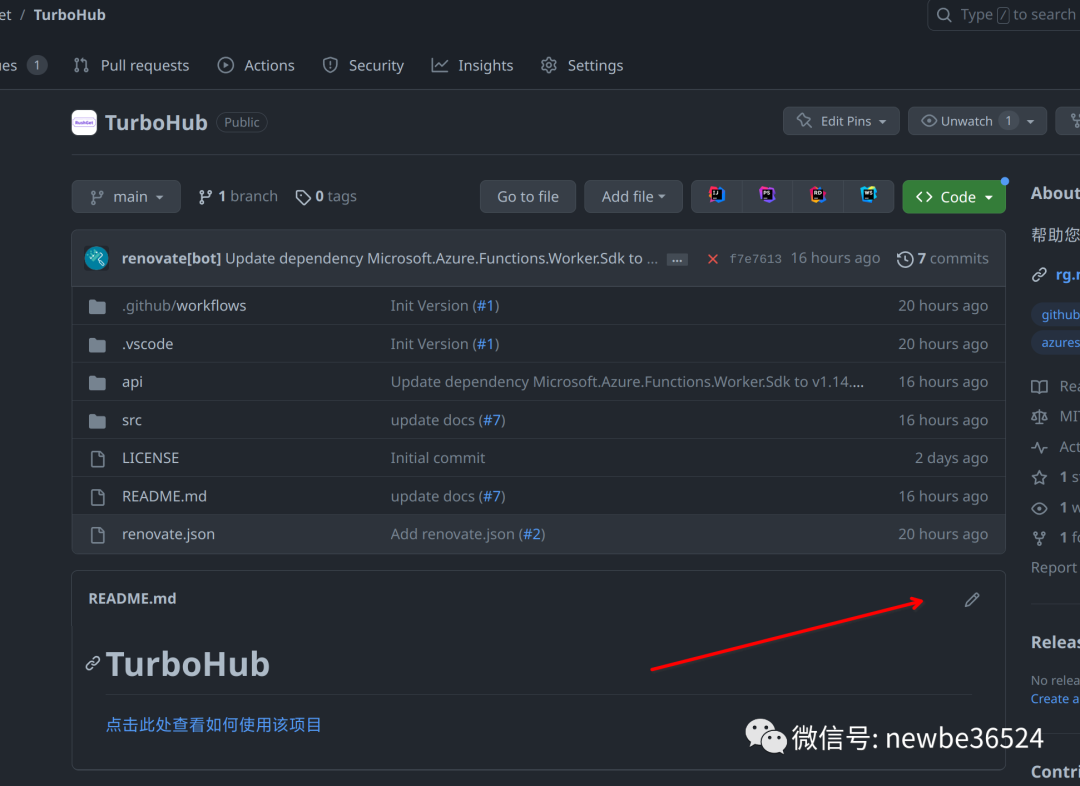Open the 1 branch link
The image size is (1080, 786).
238,196
